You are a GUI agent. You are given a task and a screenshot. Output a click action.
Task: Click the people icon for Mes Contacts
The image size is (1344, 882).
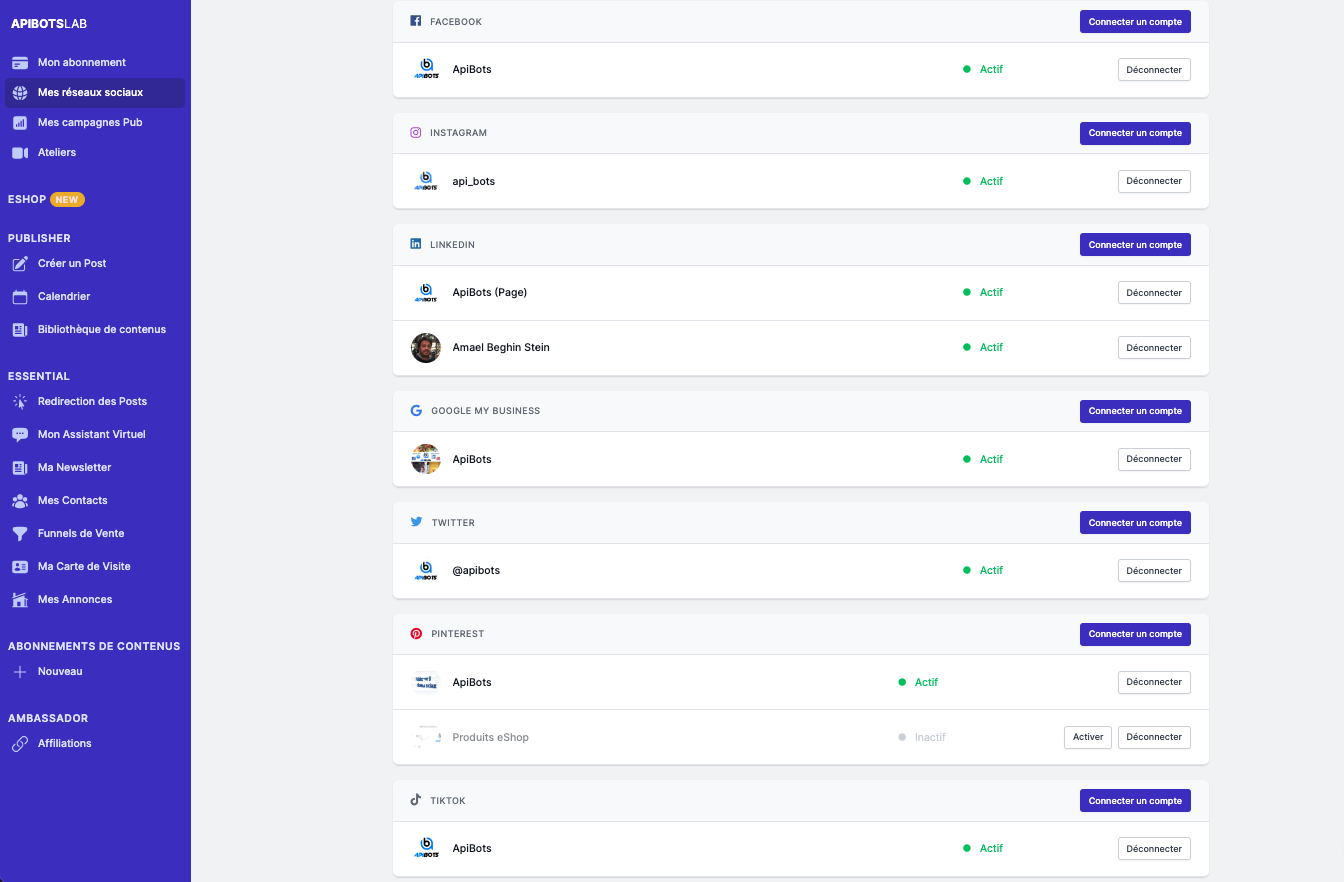[x=20, y=501]
